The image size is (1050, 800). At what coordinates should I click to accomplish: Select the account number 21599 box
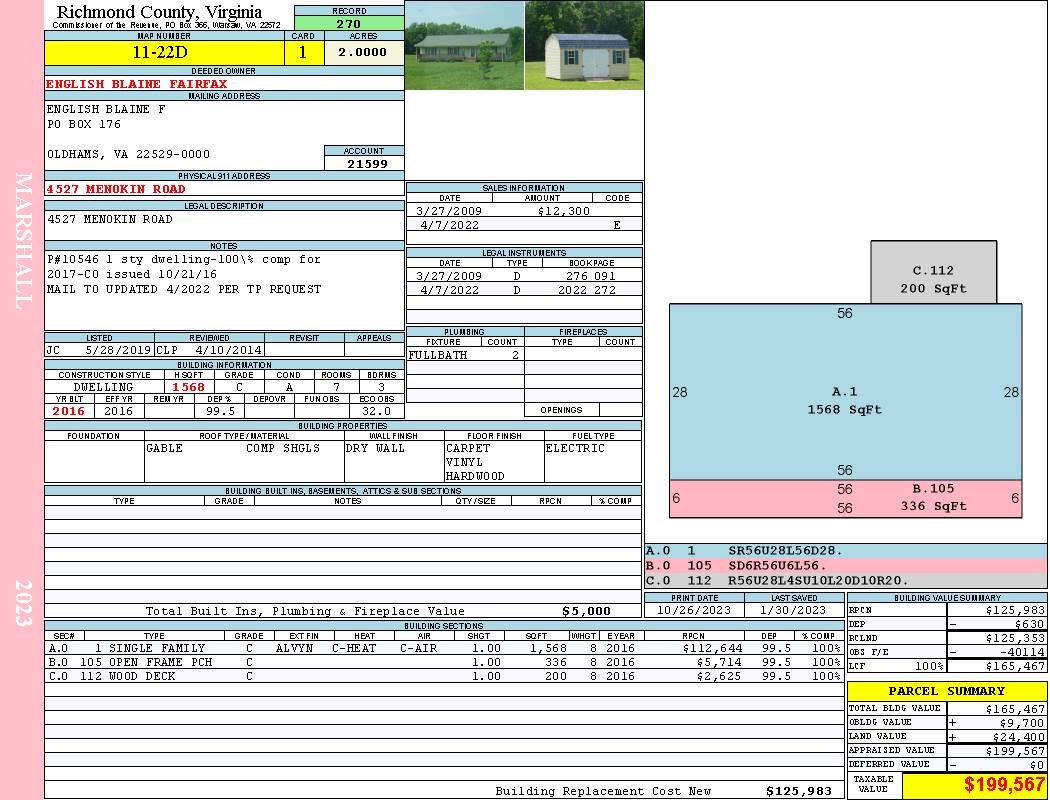[x=364, y=163]
